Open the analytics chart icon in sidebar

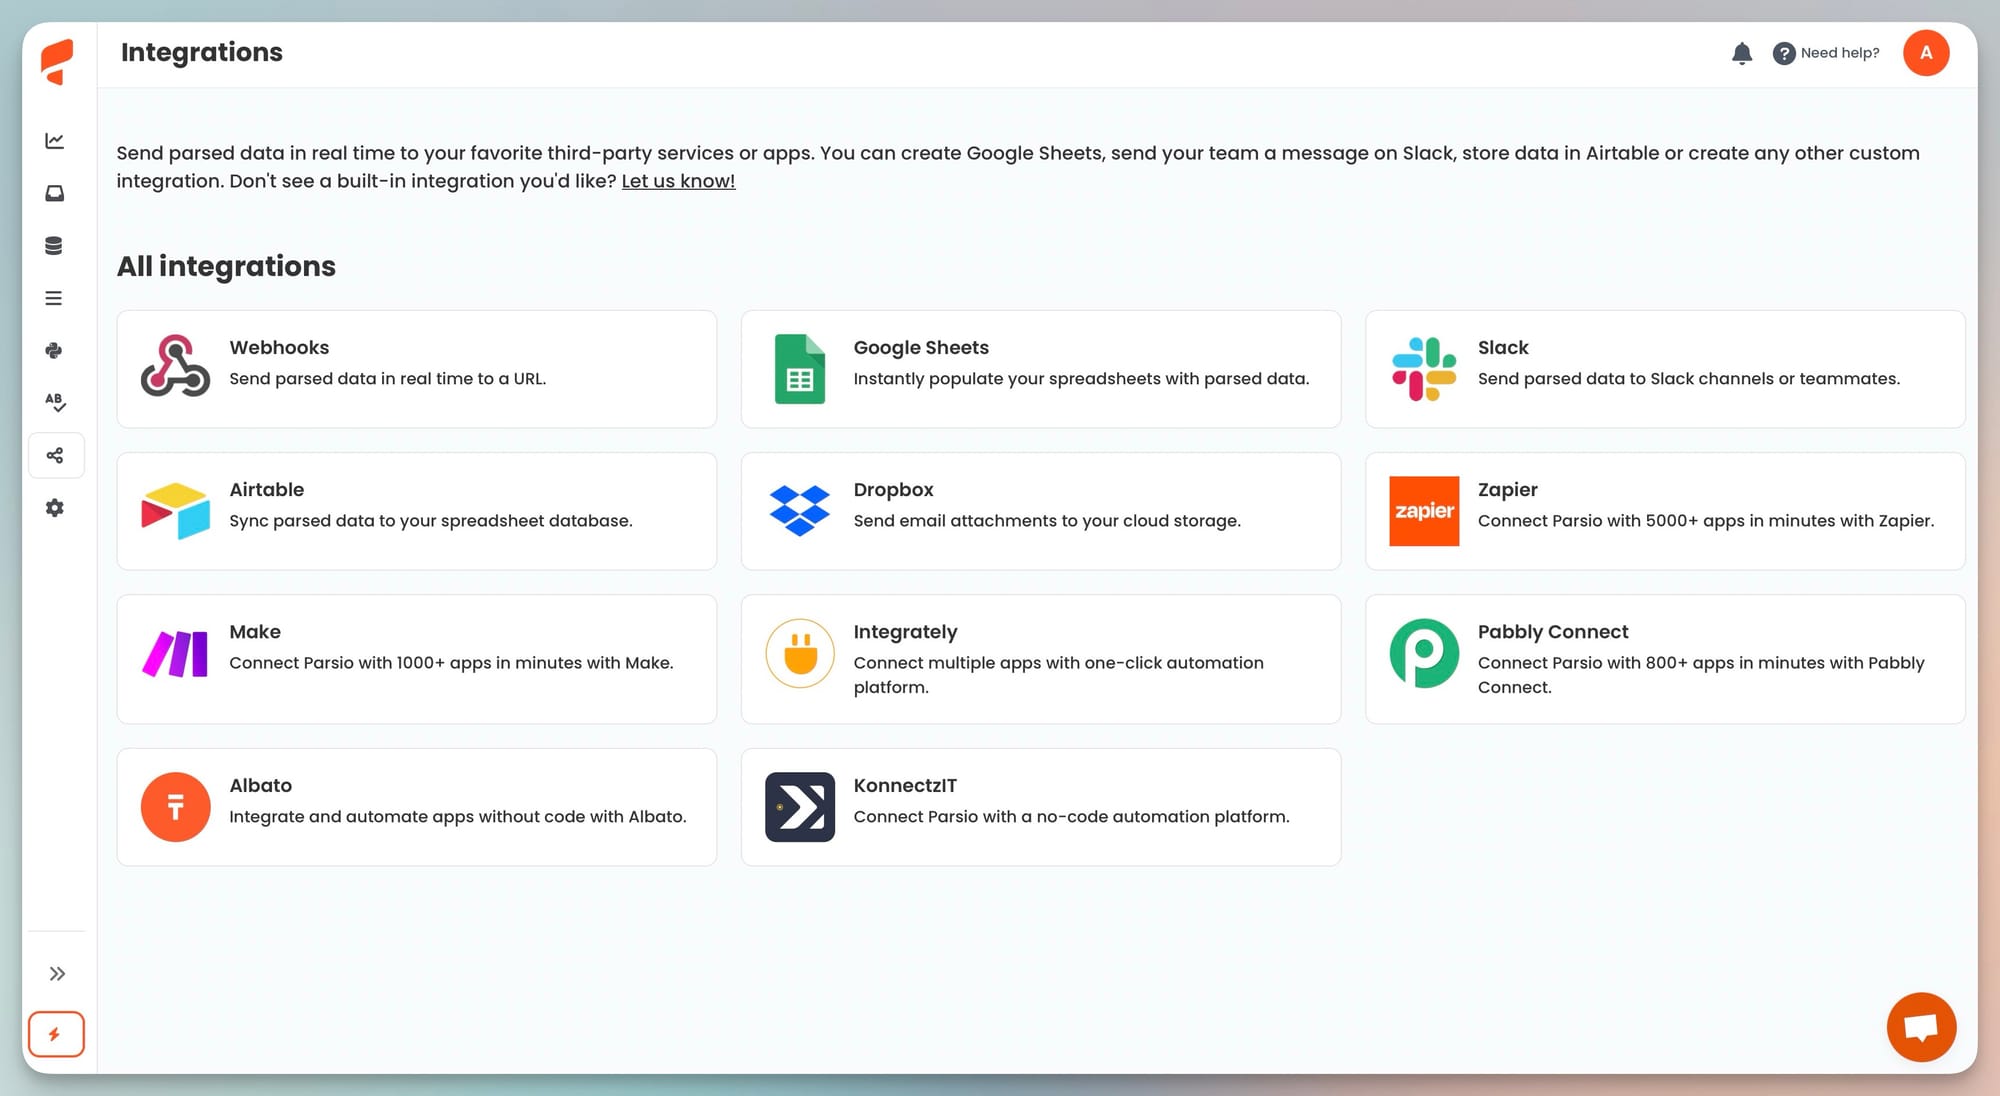coord(55,141)
